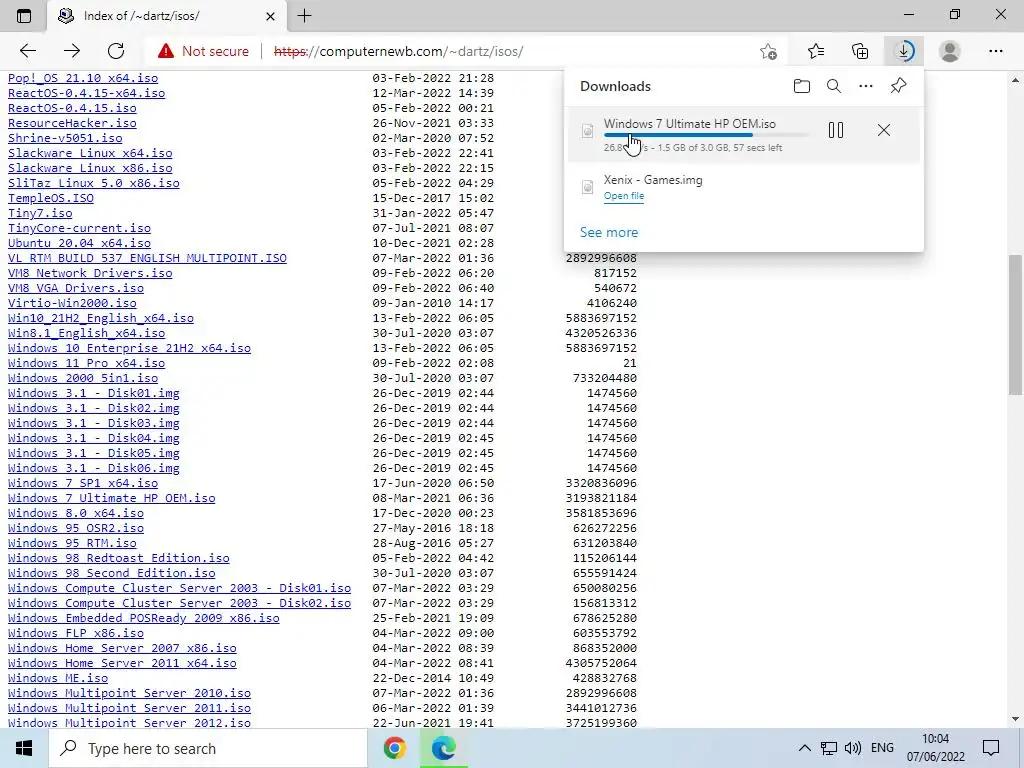Go back to the previous page
Screen dimensions: 1024x768
coord(27,51)
